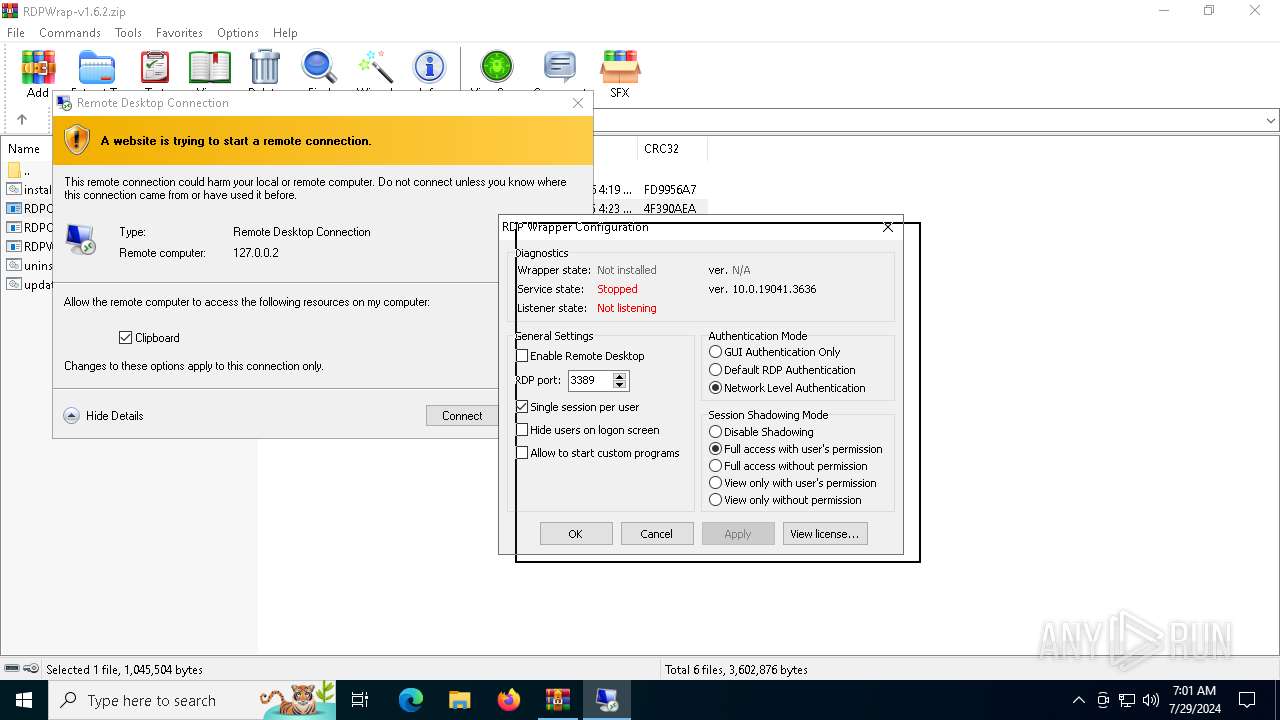This screenshot has width=1280, height=720.
Task: Sort by the Name column header
Action: pyautogui.click(x=24, y=149)
